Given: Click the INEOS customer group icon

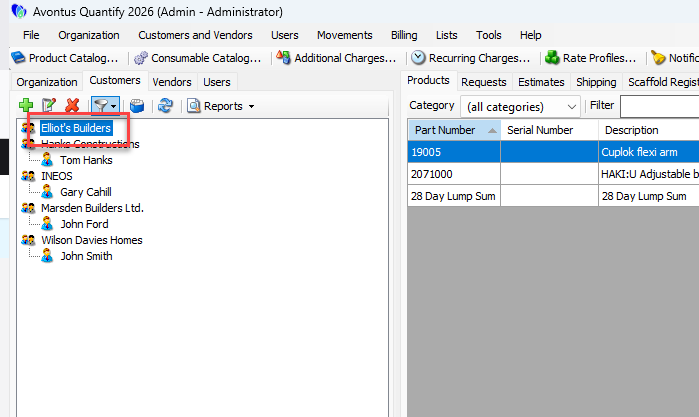Looking at the screenshot, I should point(28,176).
